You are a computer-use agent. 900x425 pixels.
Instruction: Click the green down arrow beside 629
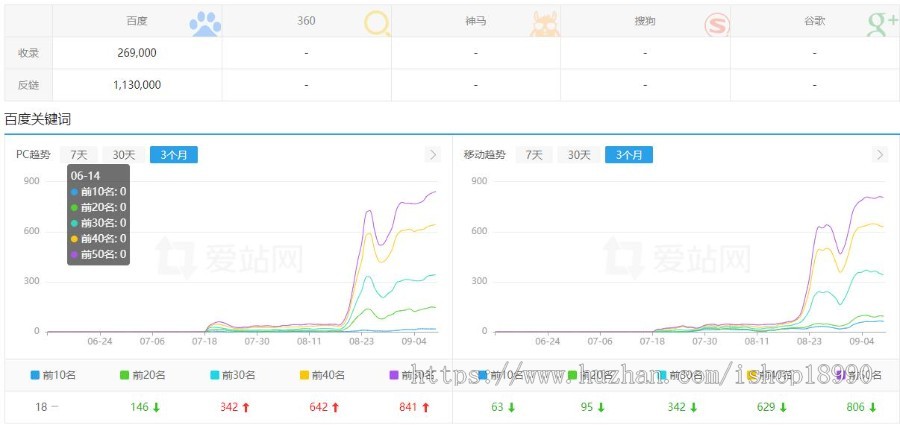(783, 407)
